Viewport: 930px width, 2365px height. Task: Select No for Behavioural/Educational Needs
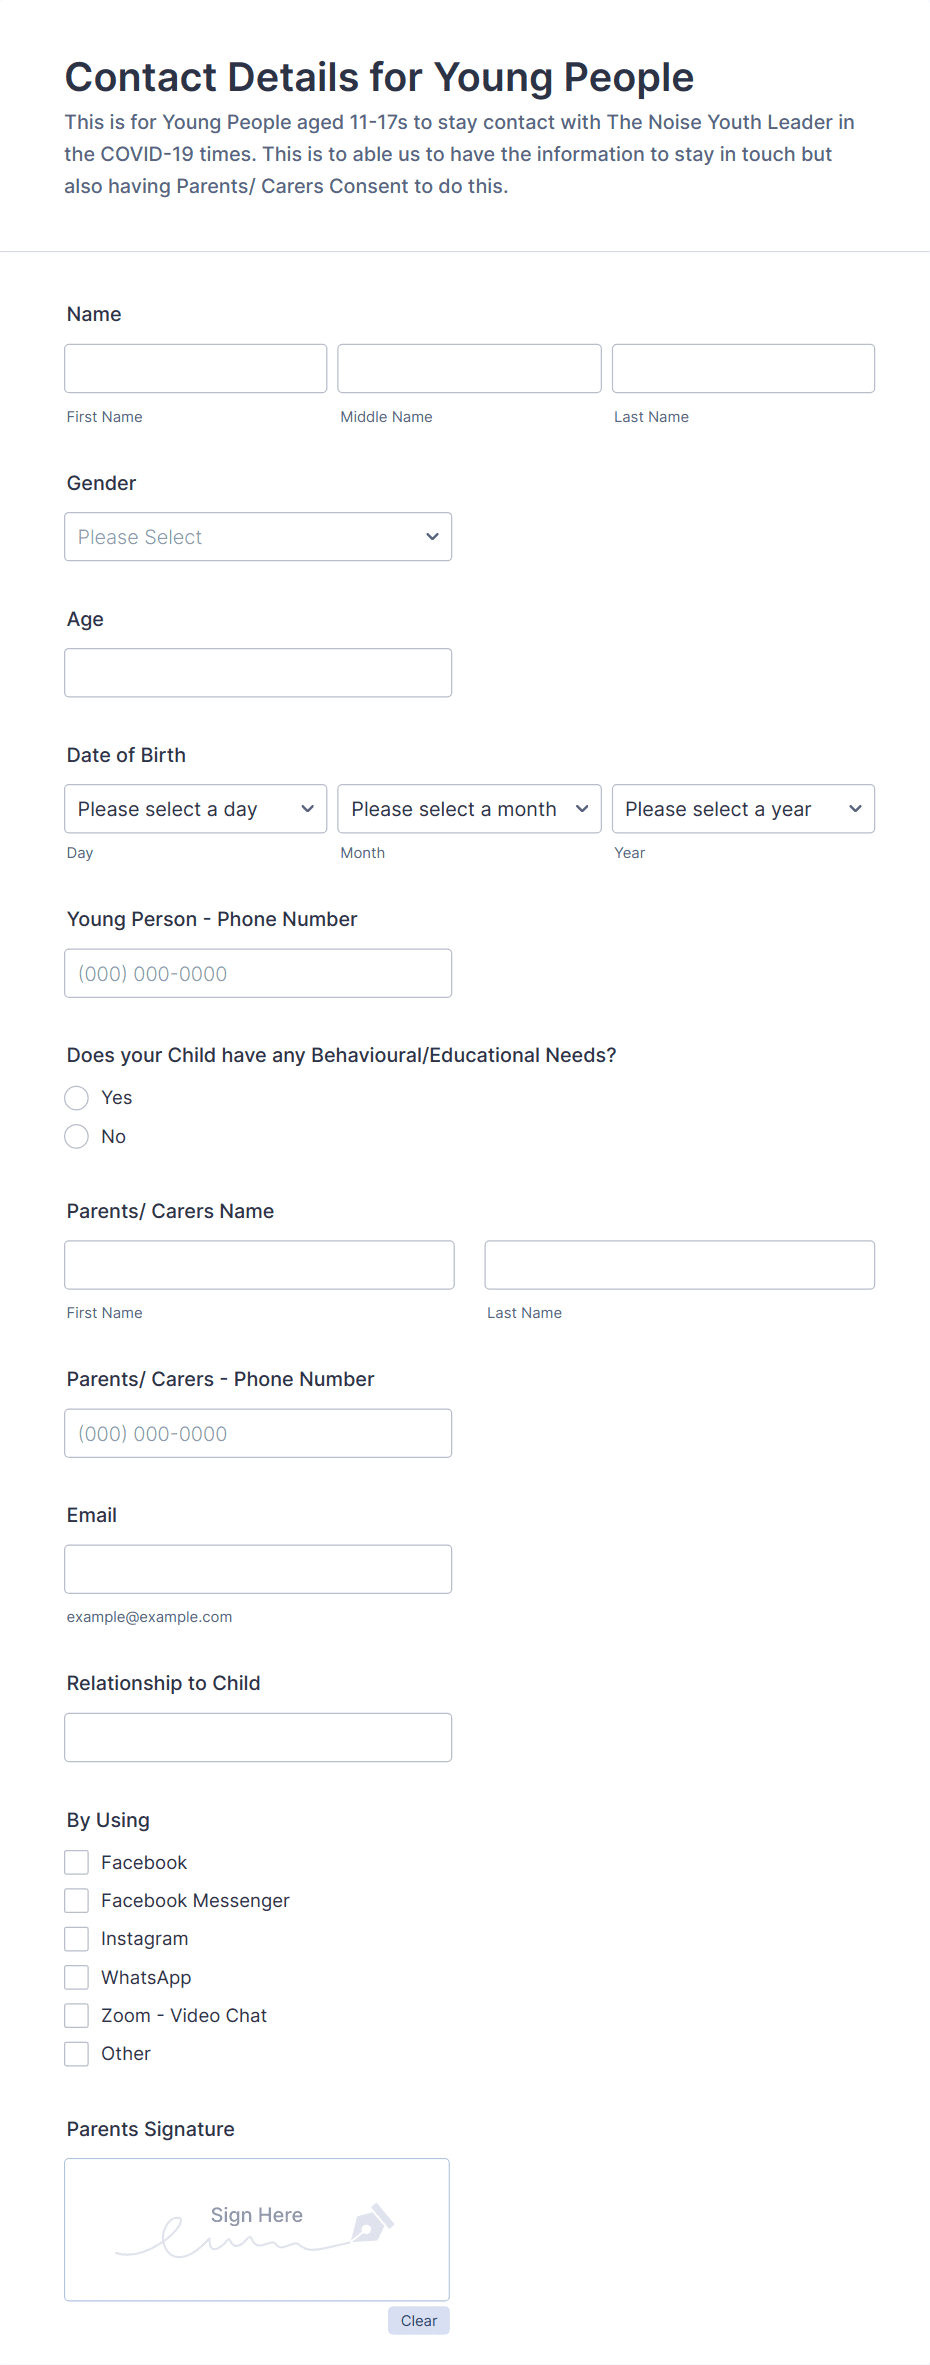click(x=76, y=1136)
